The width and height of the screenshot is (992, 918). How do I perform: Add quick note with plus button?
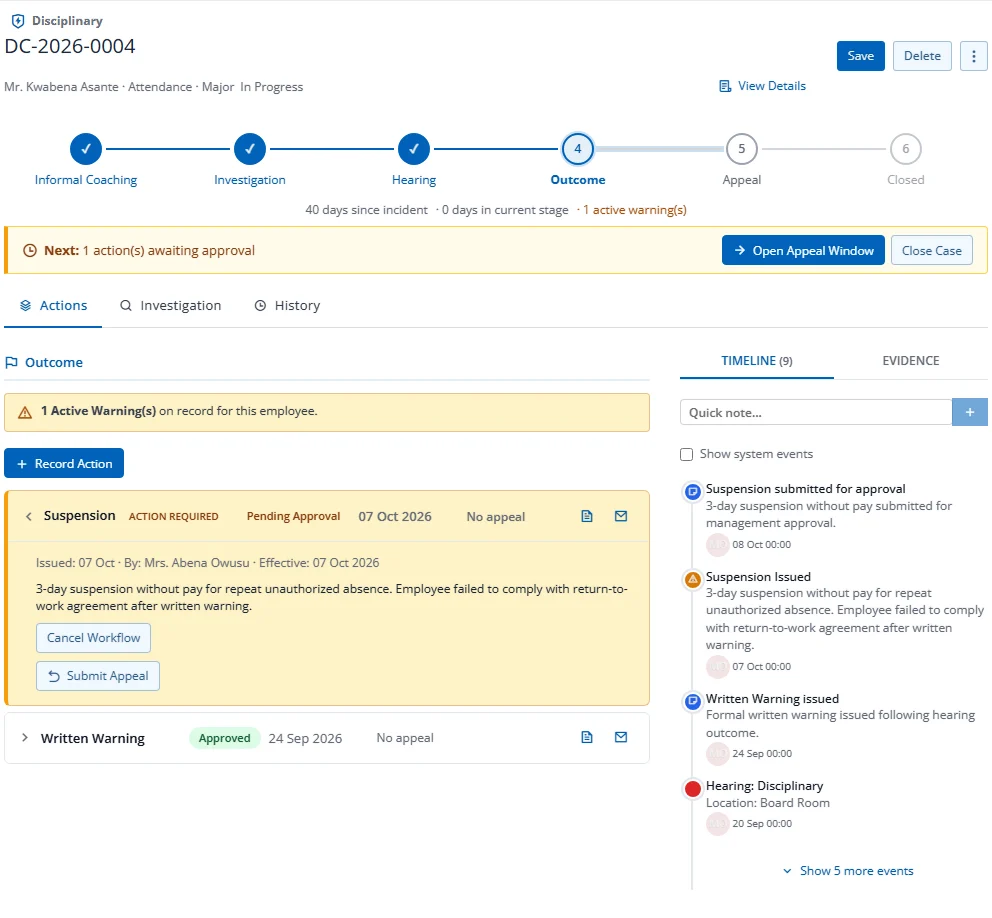(x=970, y=412)
